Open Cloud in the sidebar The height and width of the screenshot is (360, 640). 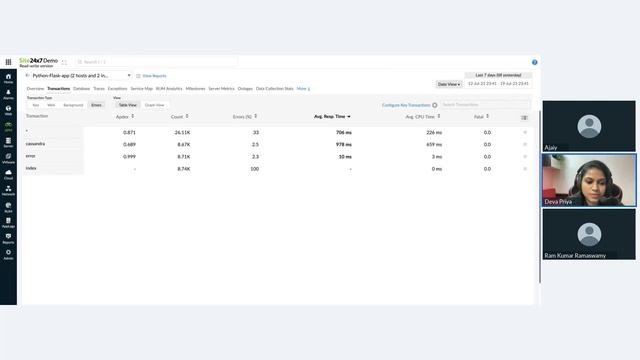click(8, 174)
